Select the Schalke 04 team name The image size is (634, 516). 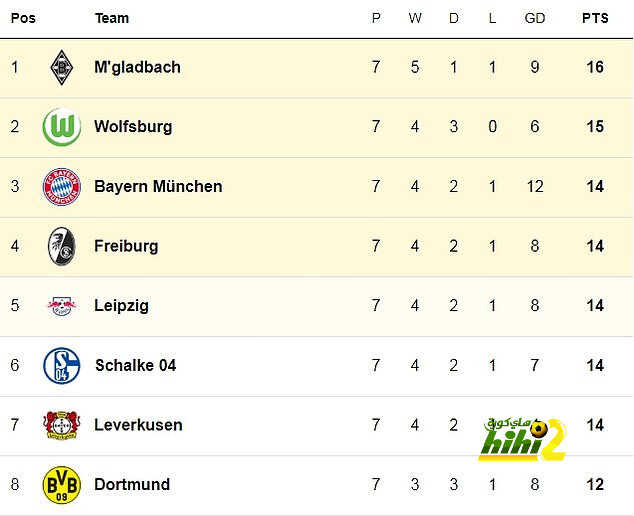[x=135, y=365]
